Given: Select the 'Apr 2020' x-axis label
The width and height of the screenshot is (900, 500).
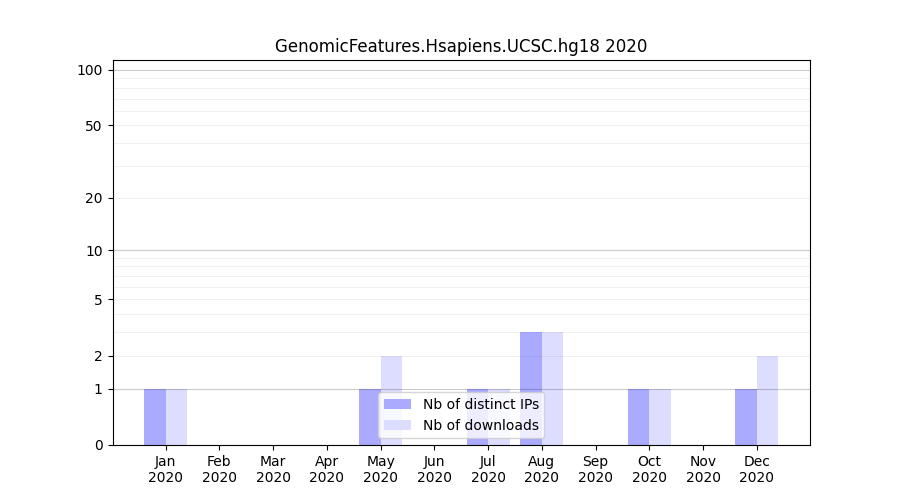Looking at the screenshot, I should (327, 469).
